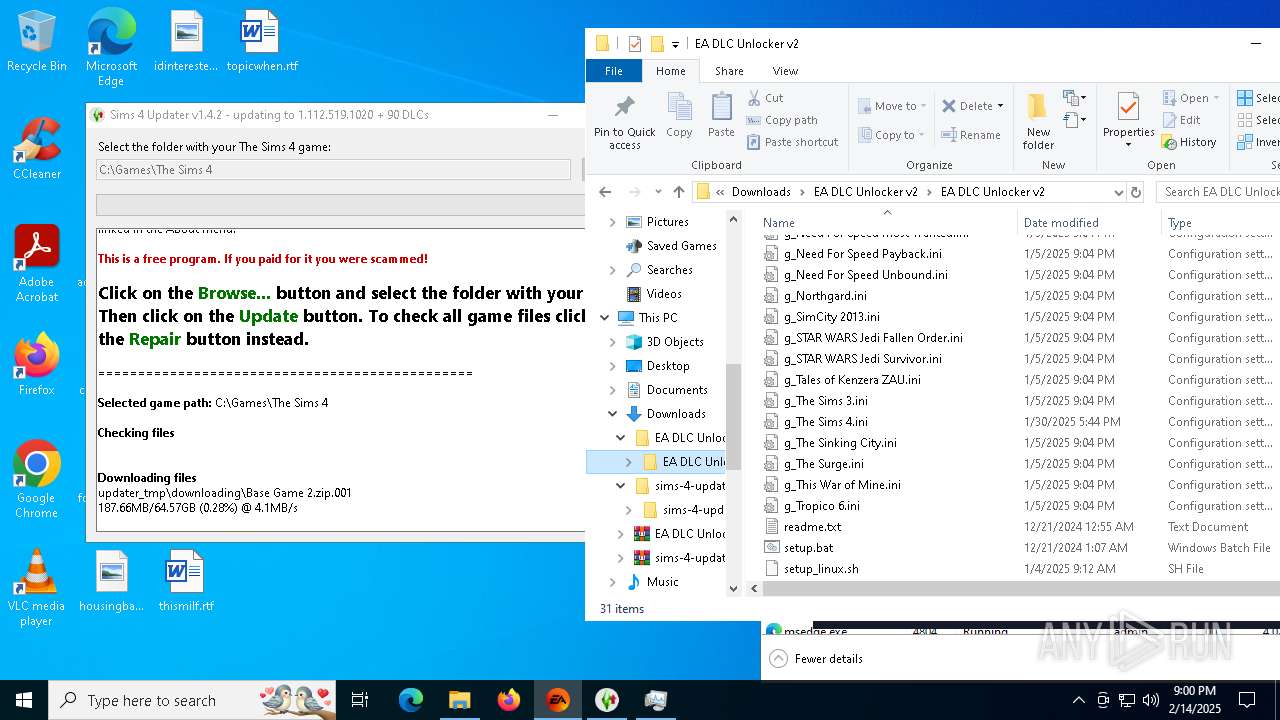Click Downloads in the address breadcrumb
This screenshot has height=720, width=1280.
click(761, 192)
